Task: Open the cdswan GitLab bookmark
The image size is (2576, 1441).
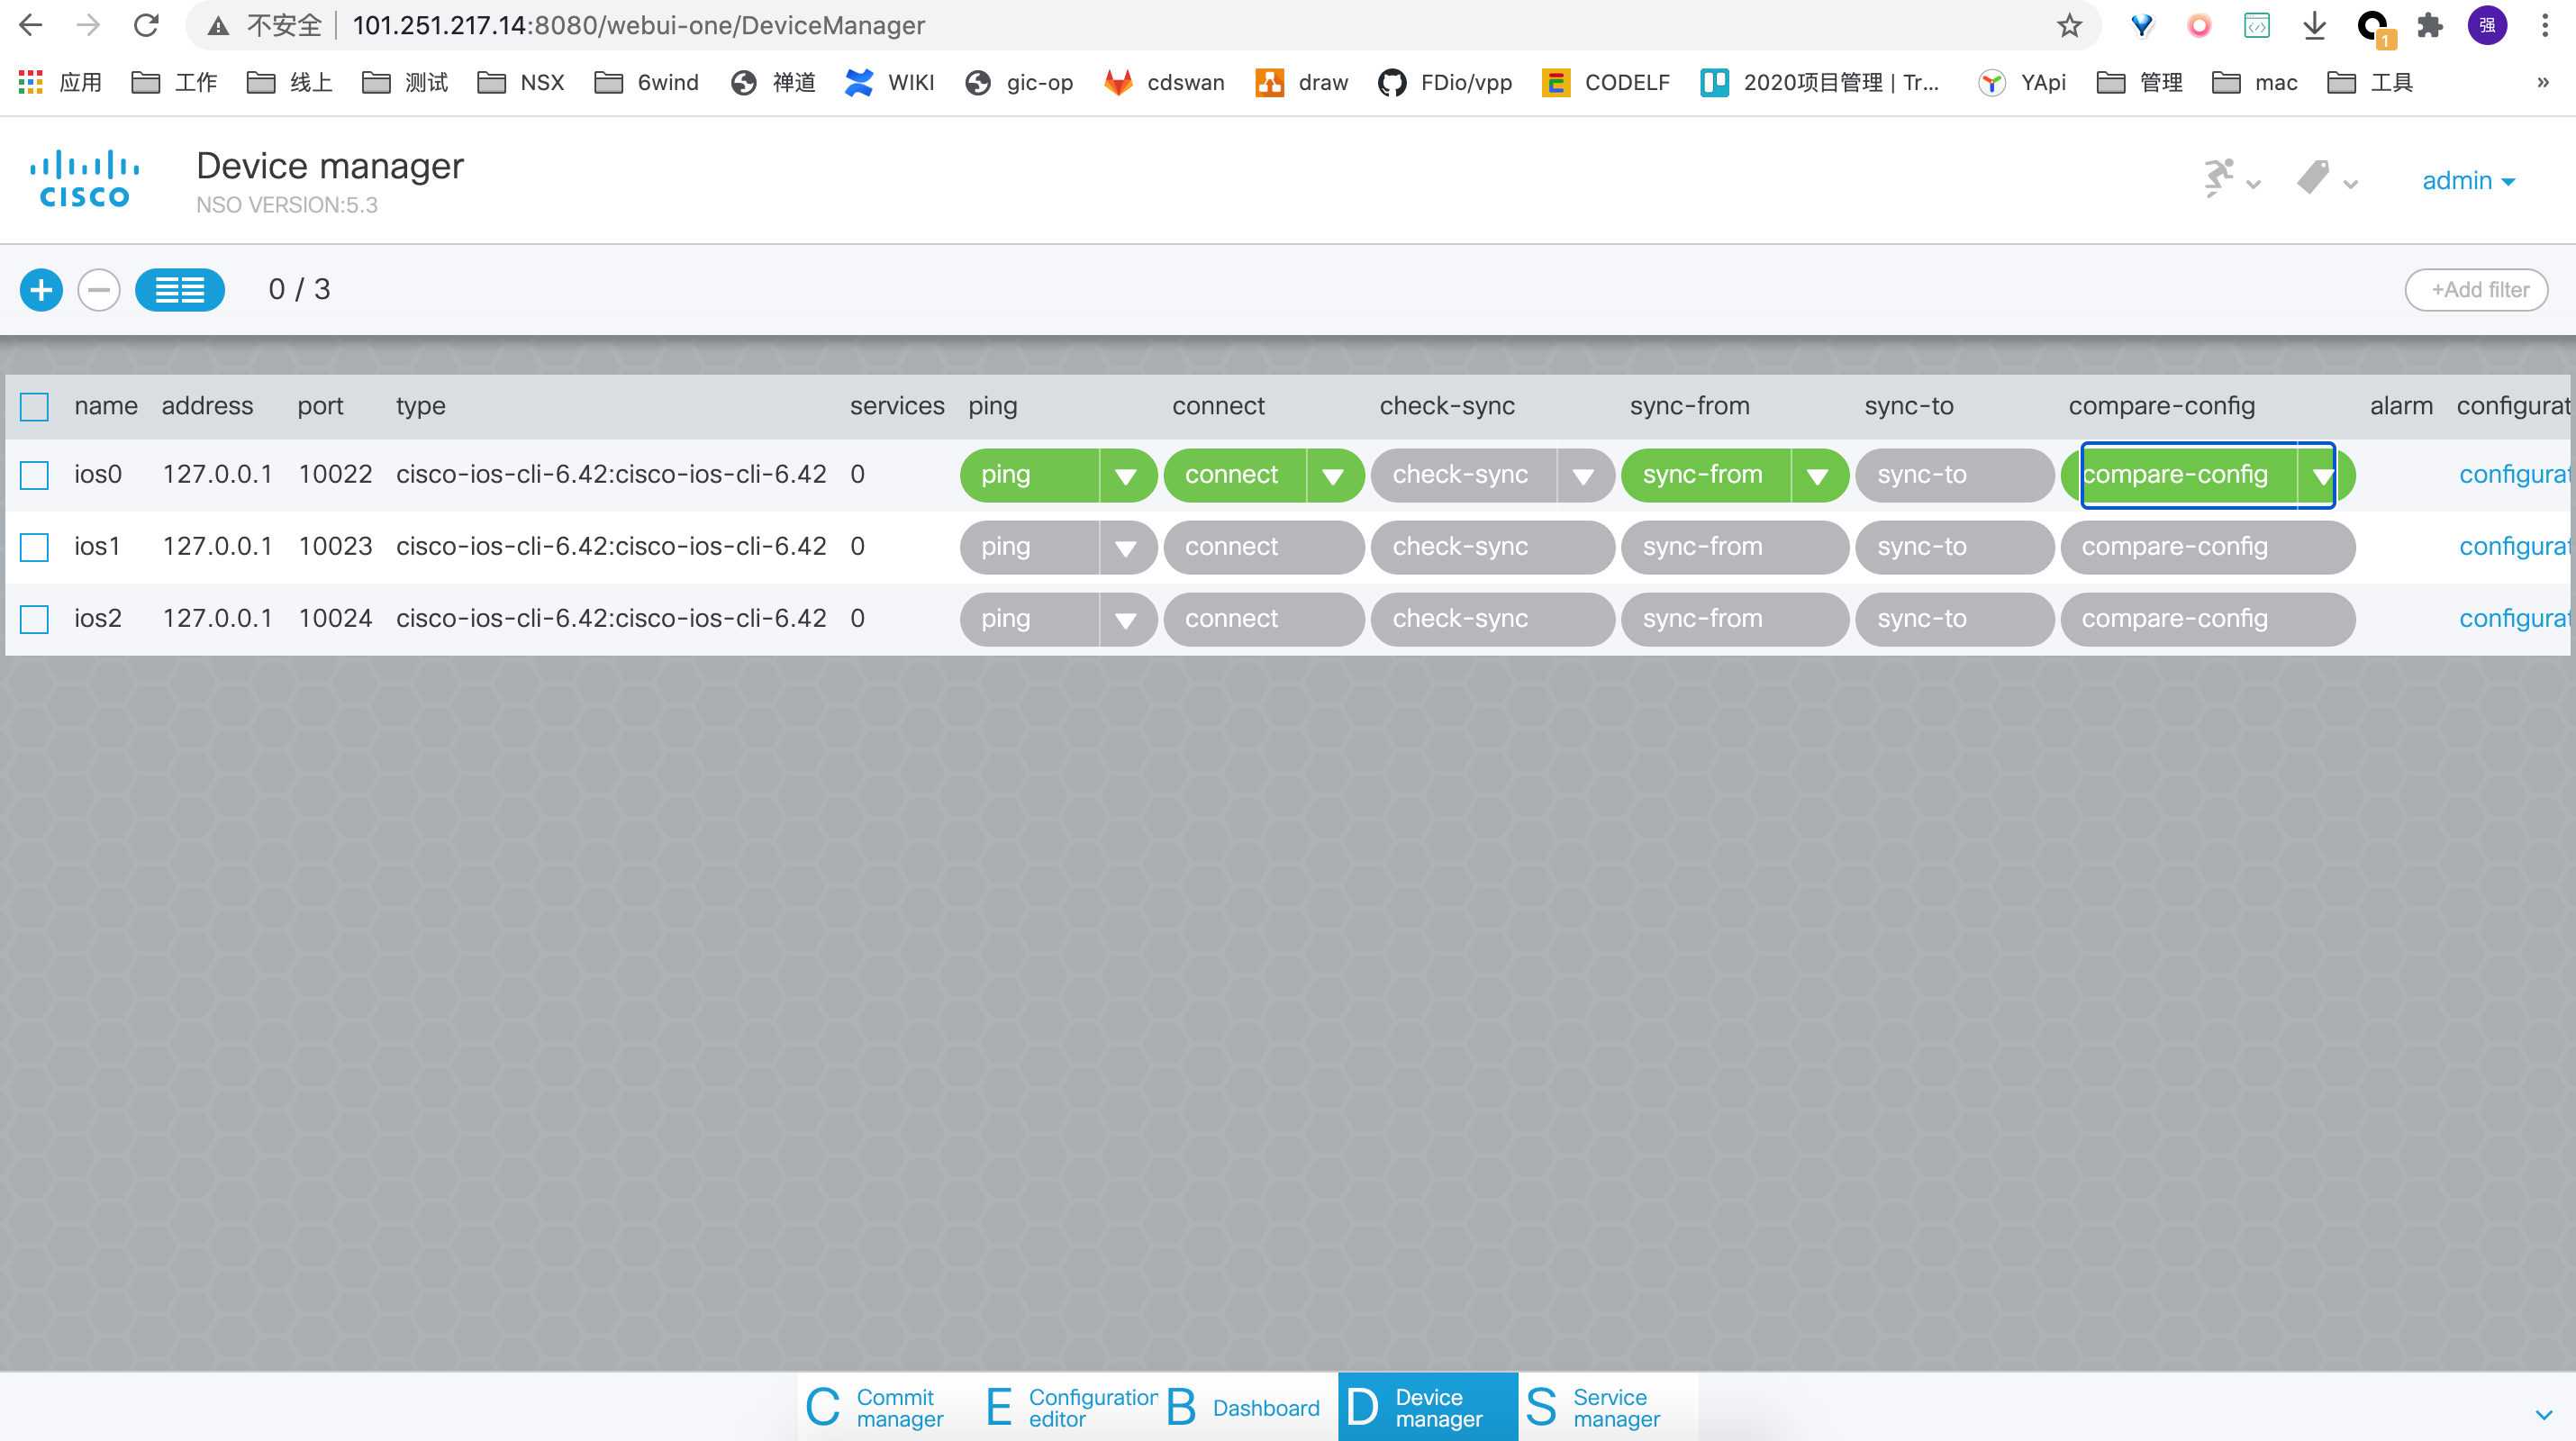Action: (1164, 82)
